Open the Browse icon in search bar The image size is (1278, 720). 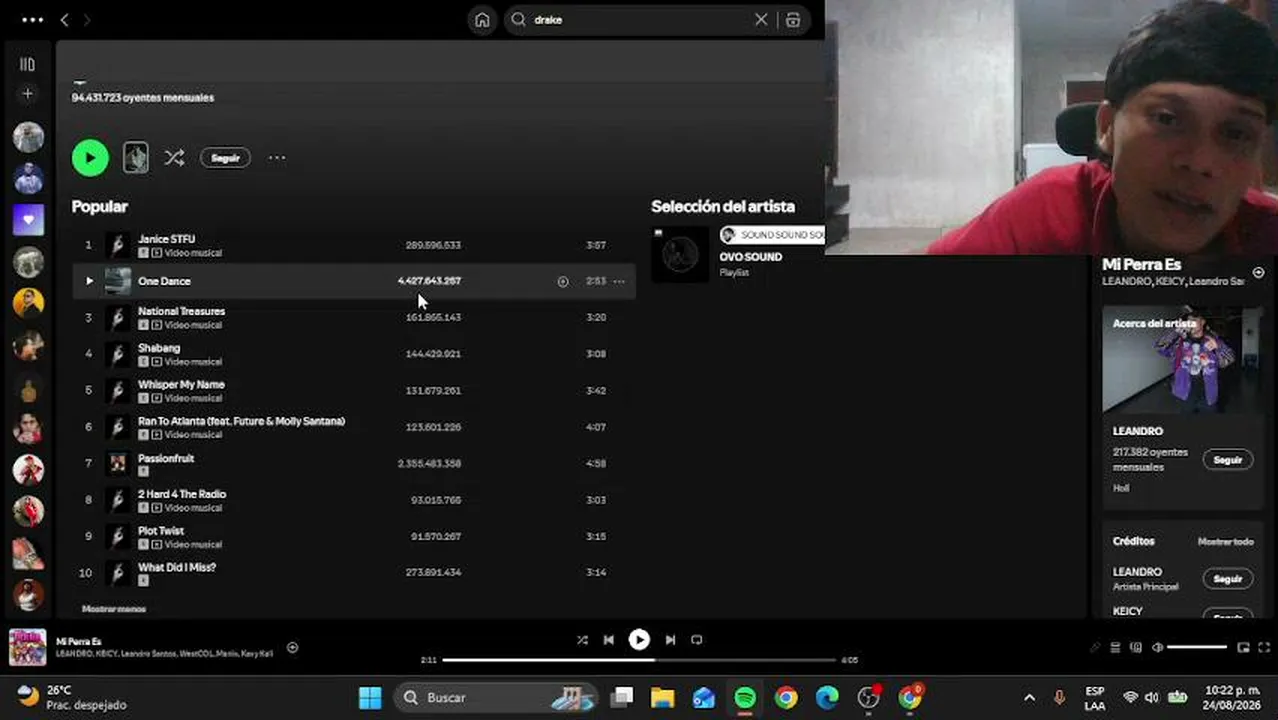coord(793,20)
